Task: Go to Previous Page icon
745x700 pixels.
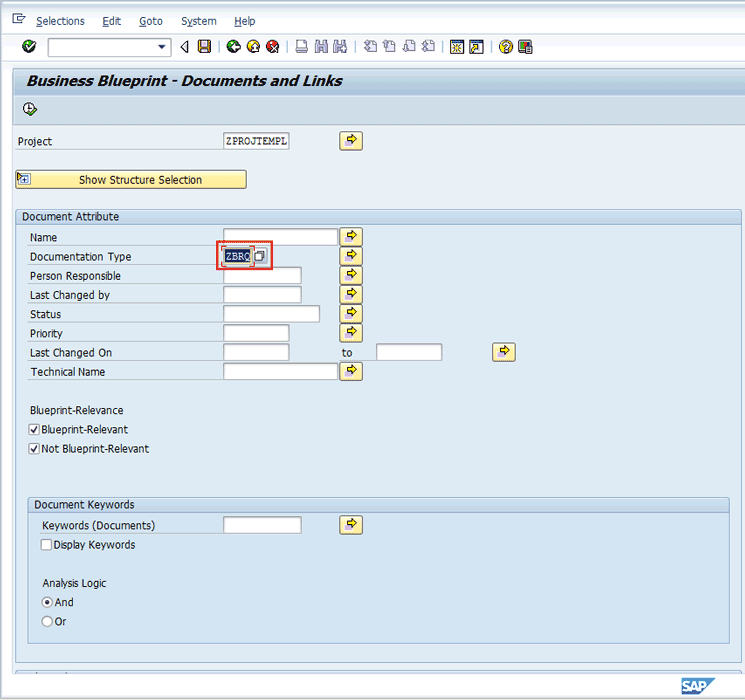Action: pos(390,47)
